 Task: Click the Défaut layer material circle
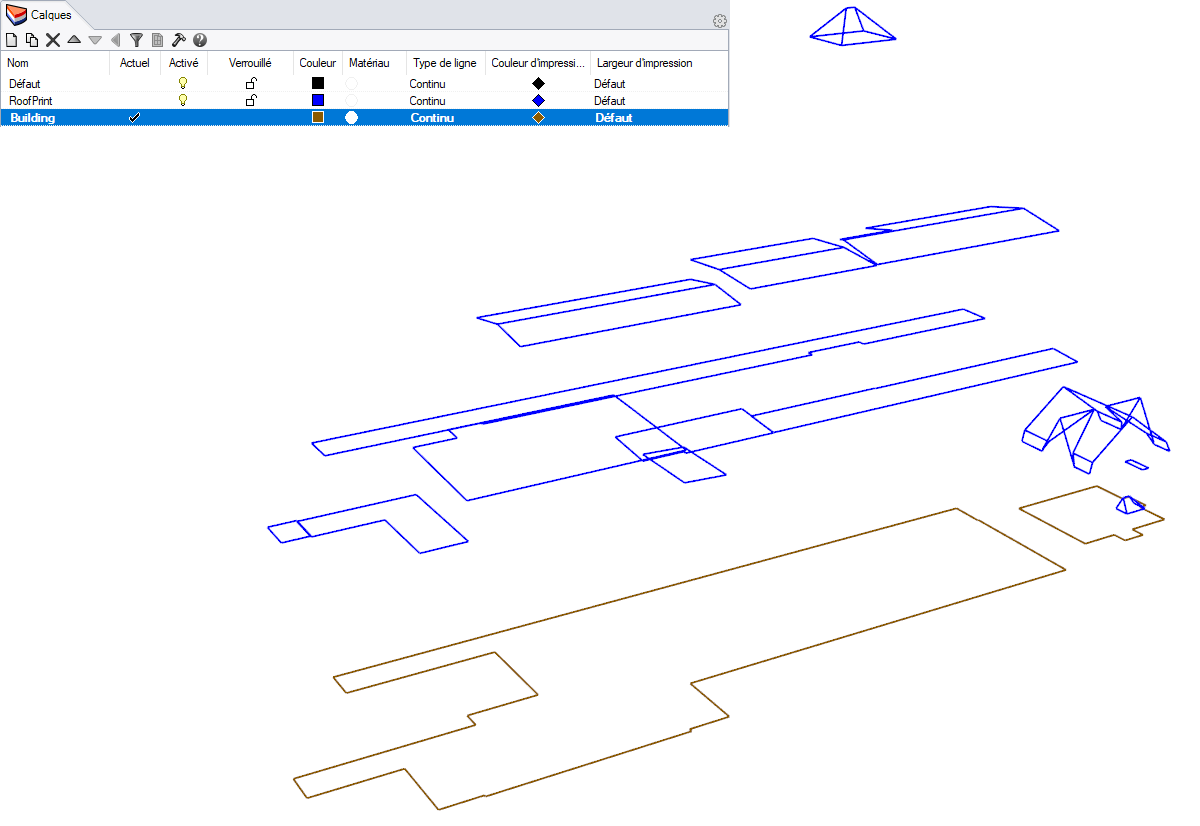pyautogui.click(x=351, y=84)
